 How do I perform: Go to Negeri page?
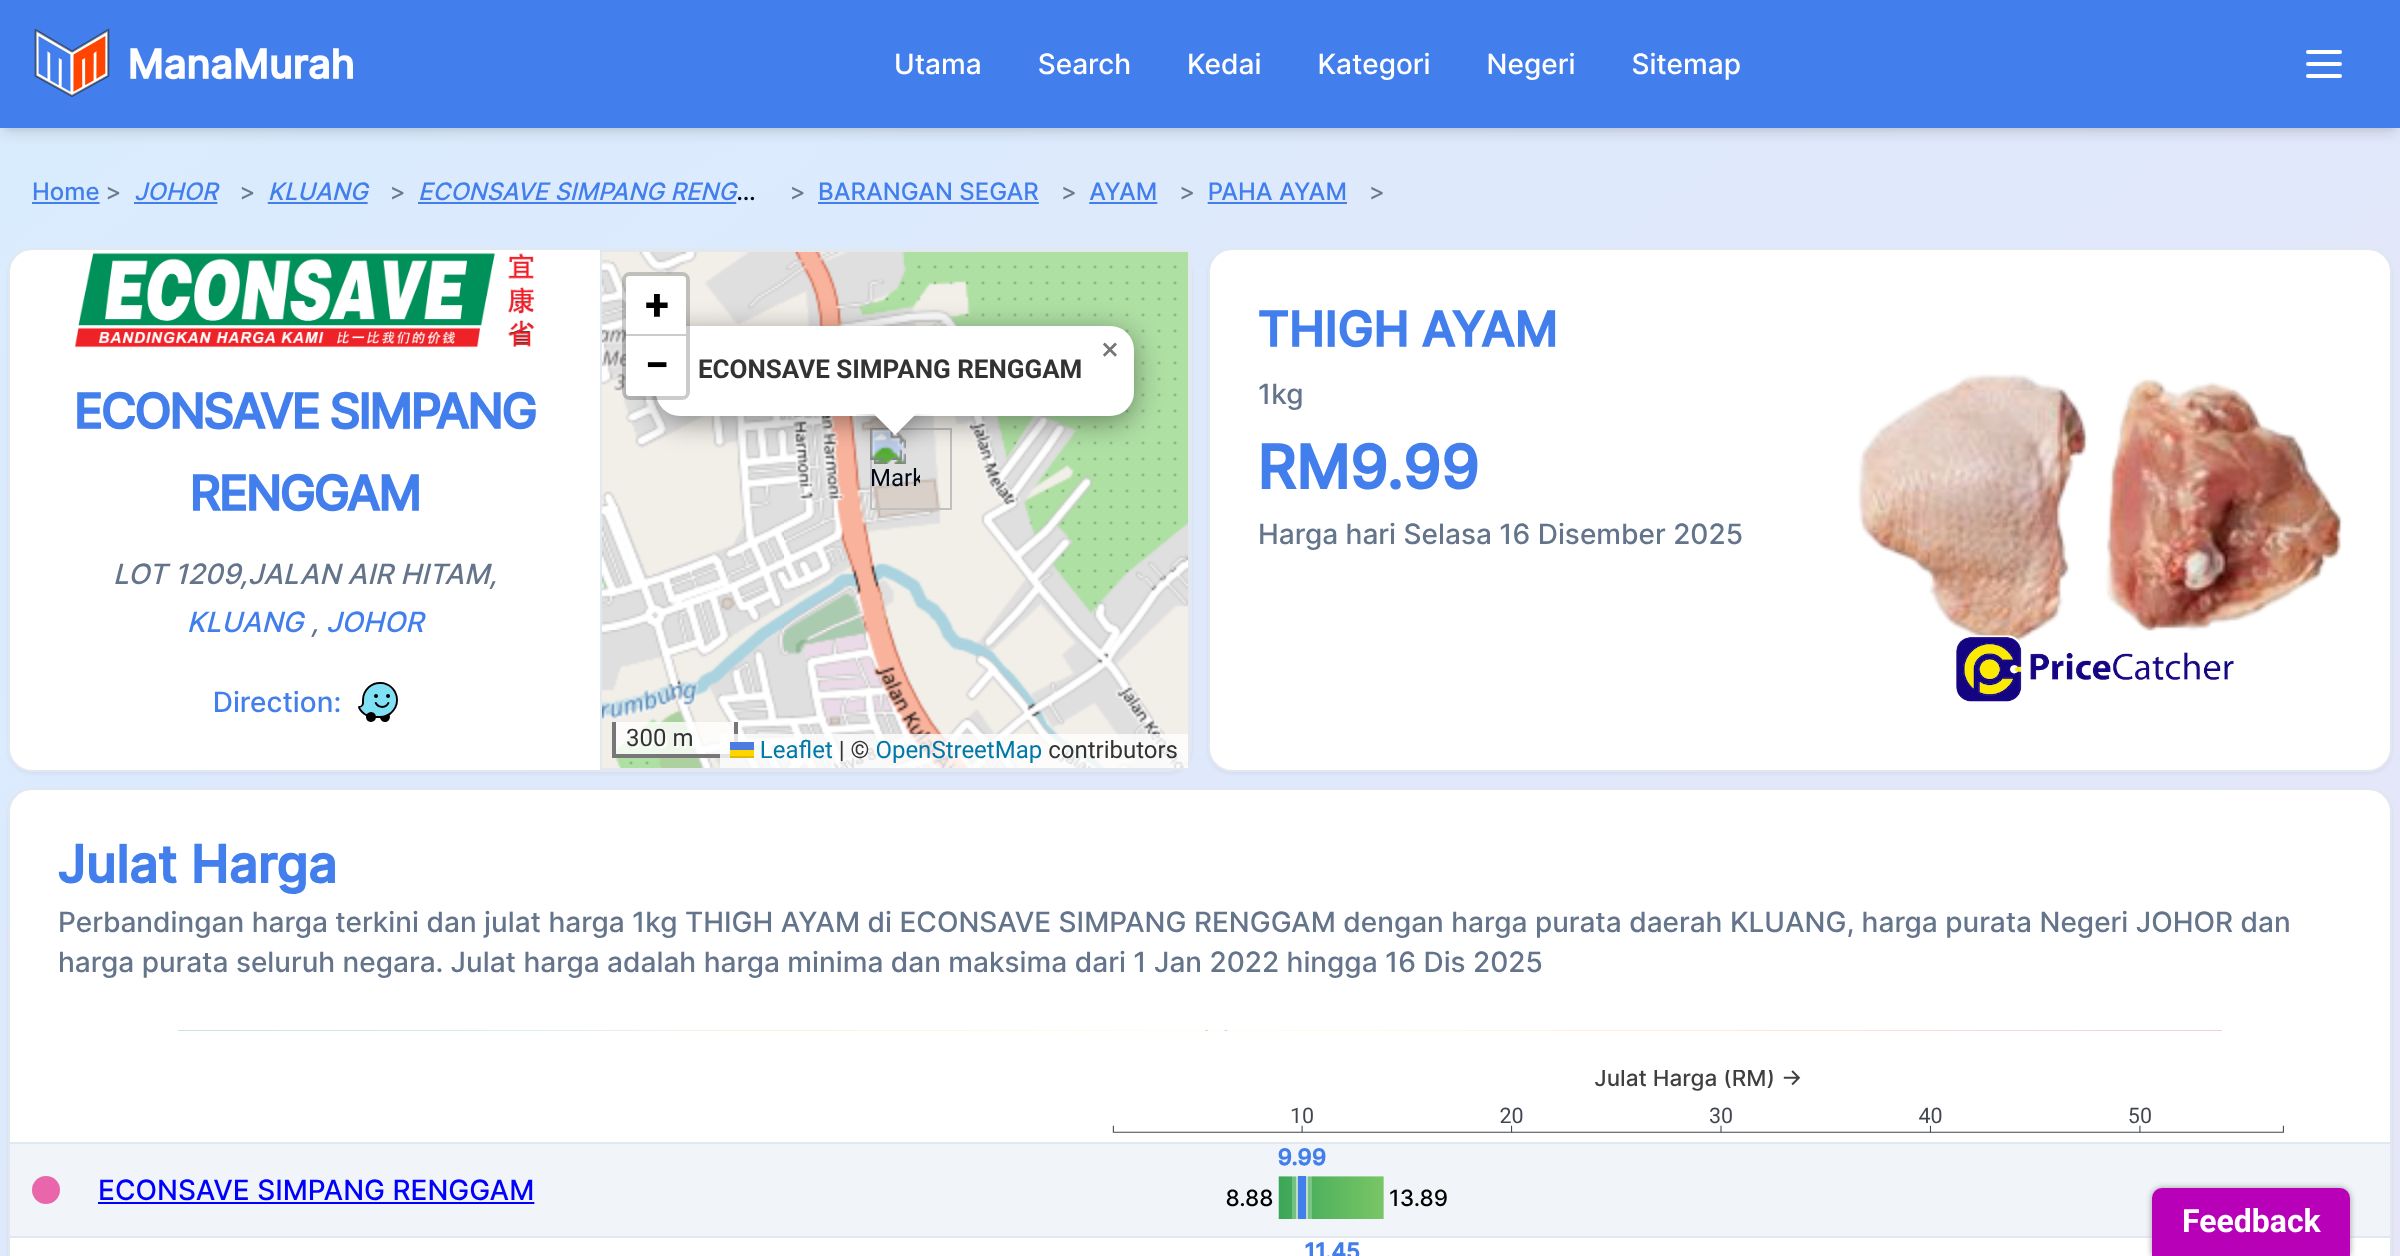1530,64
